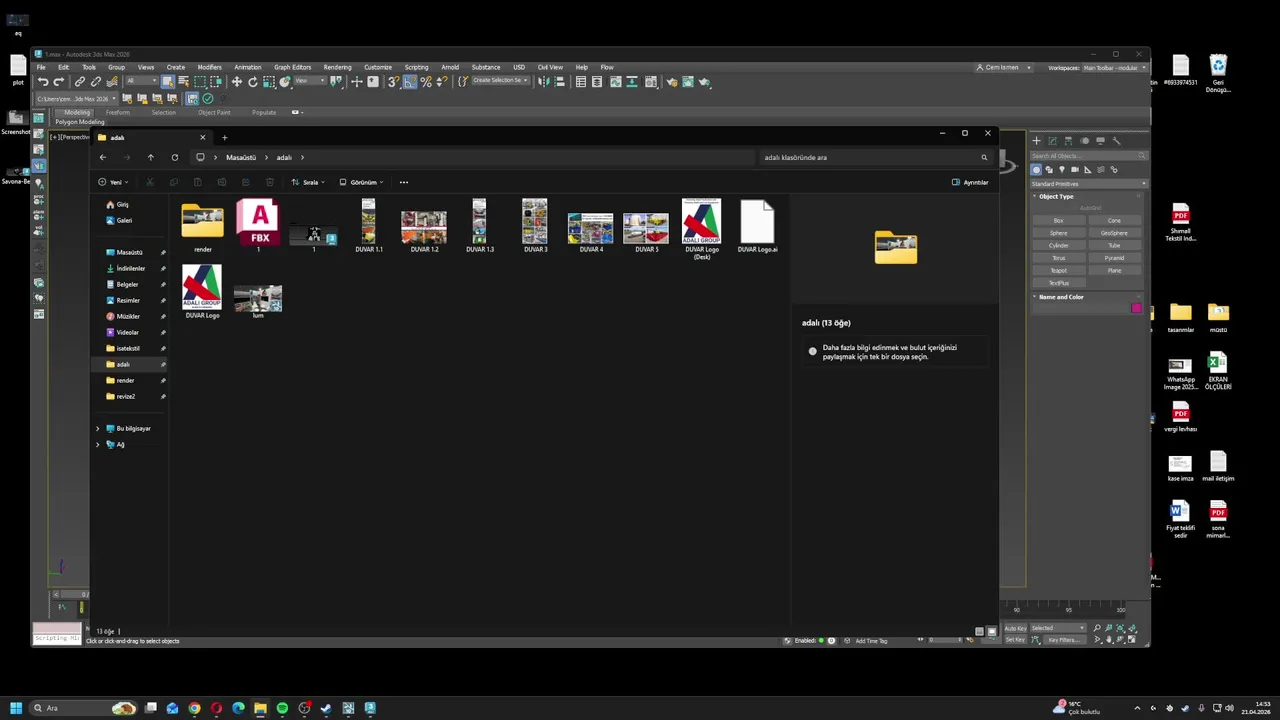Image resolution: width=1280 pixels, height=720 pixels.
Task: Switch to the Object Paint ribbon tab
Action: pos(214,112)
